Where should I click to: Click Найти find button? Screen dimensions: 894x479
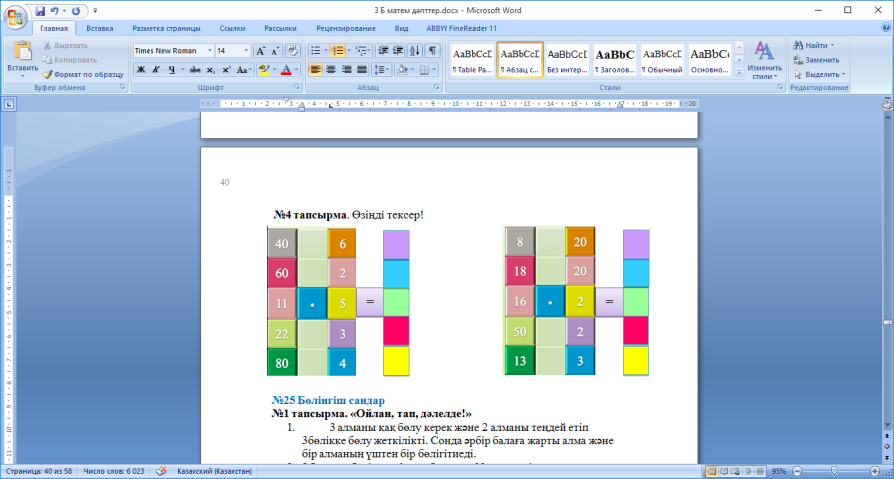(x=815, y=45)
